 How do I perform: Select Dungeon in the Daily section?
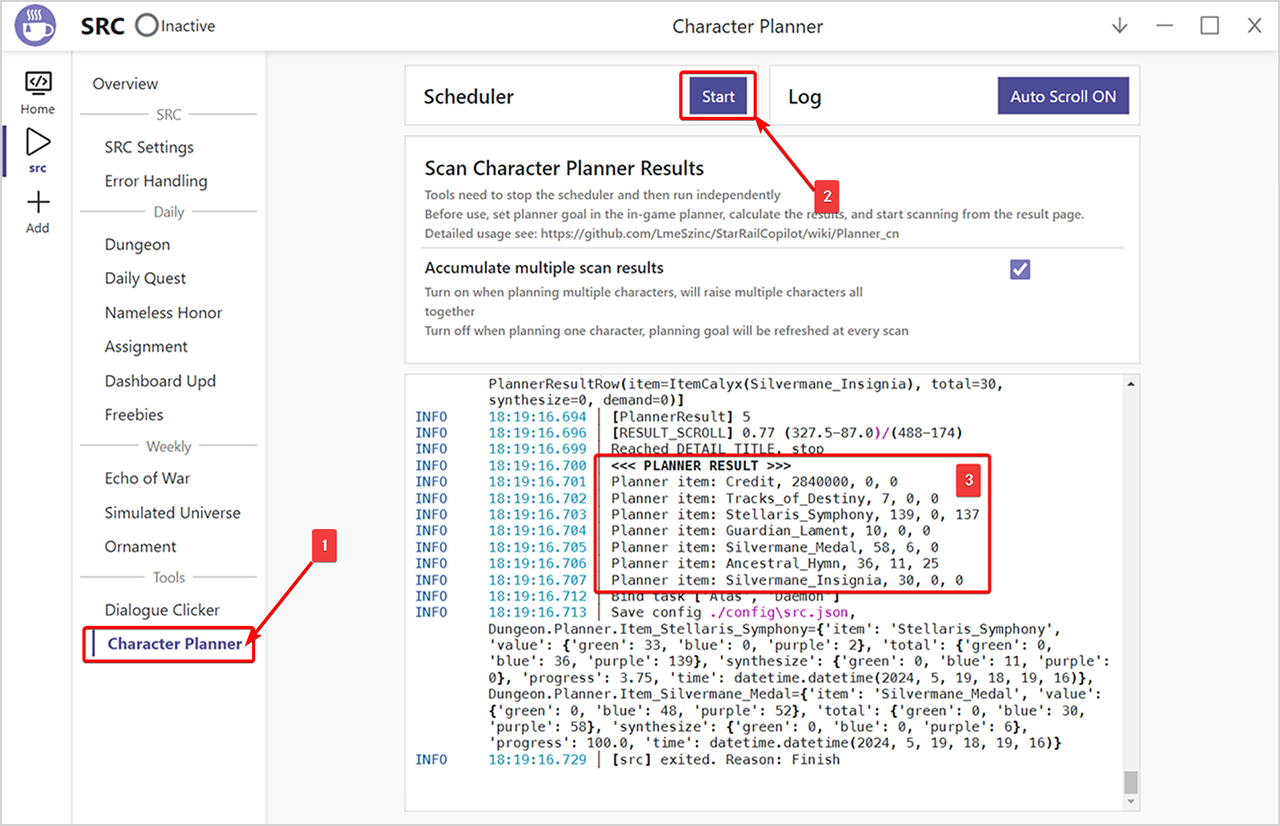137,245
